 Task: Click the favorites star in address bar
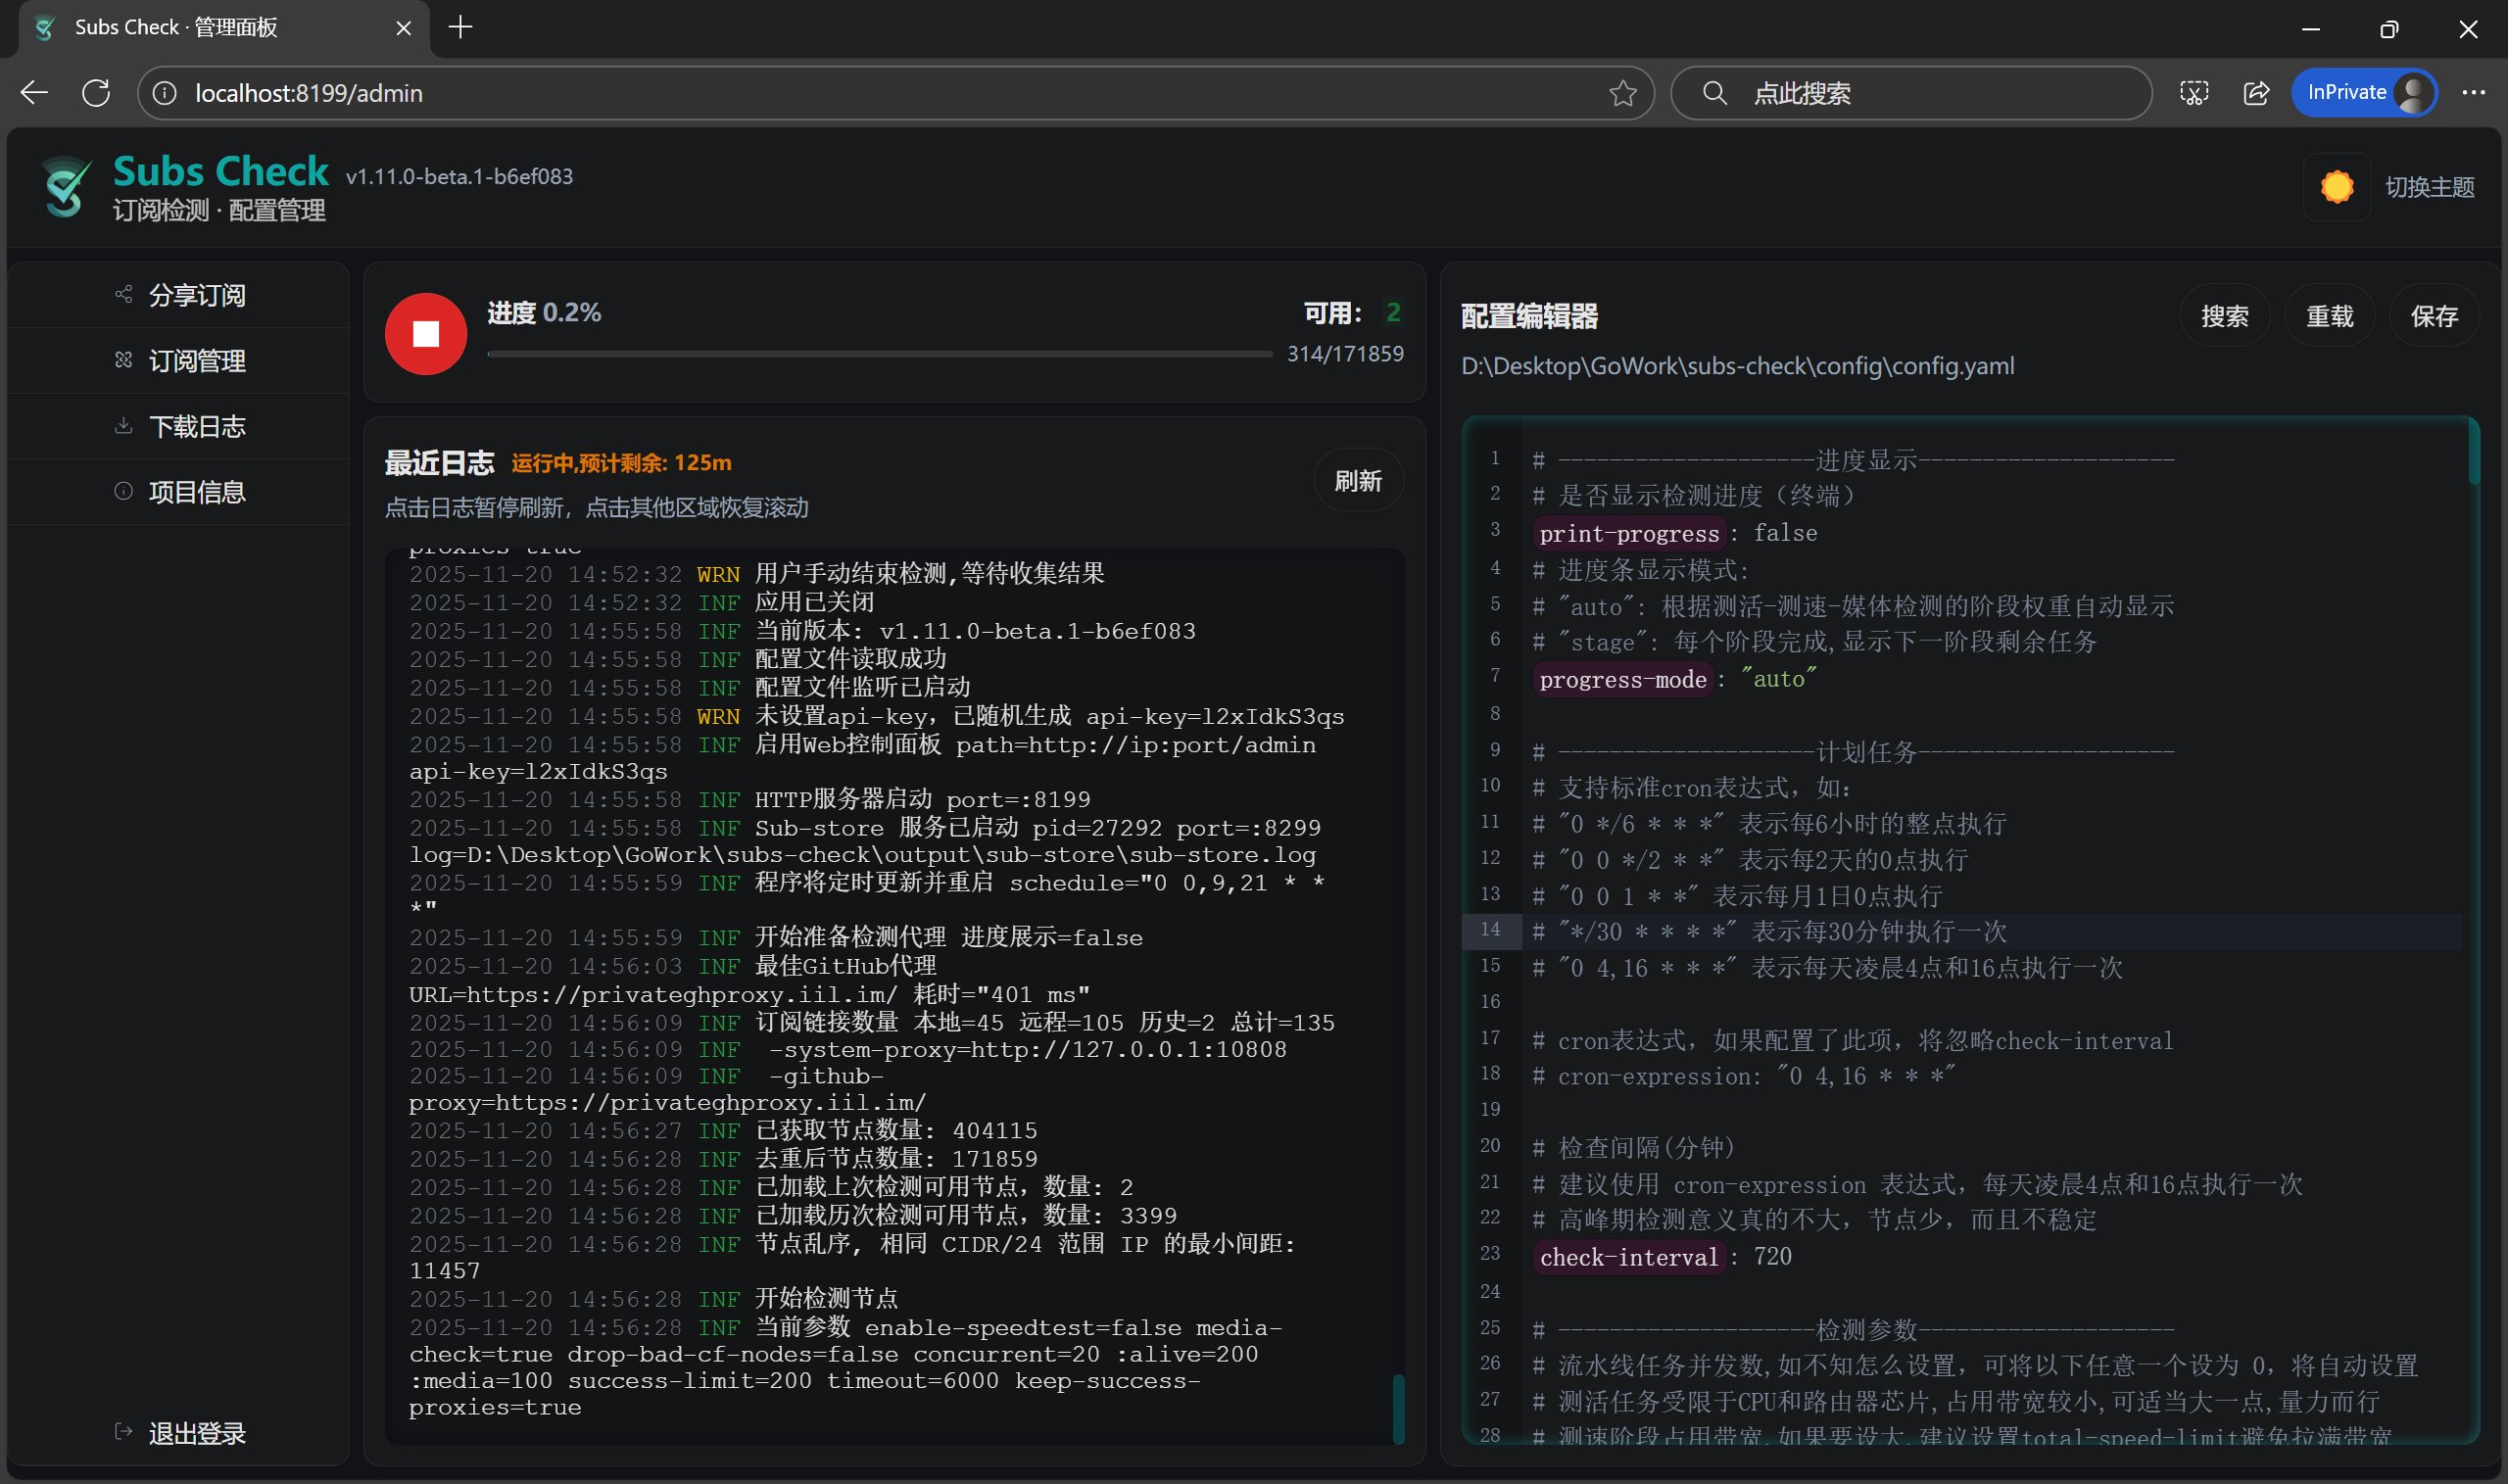(x=1622, y=93)
